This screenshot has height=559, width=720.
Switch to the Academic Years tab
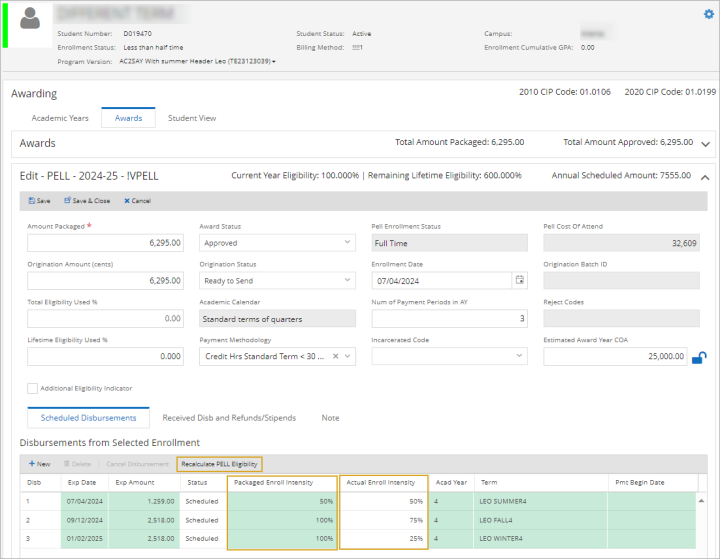[x=60, y=118]
